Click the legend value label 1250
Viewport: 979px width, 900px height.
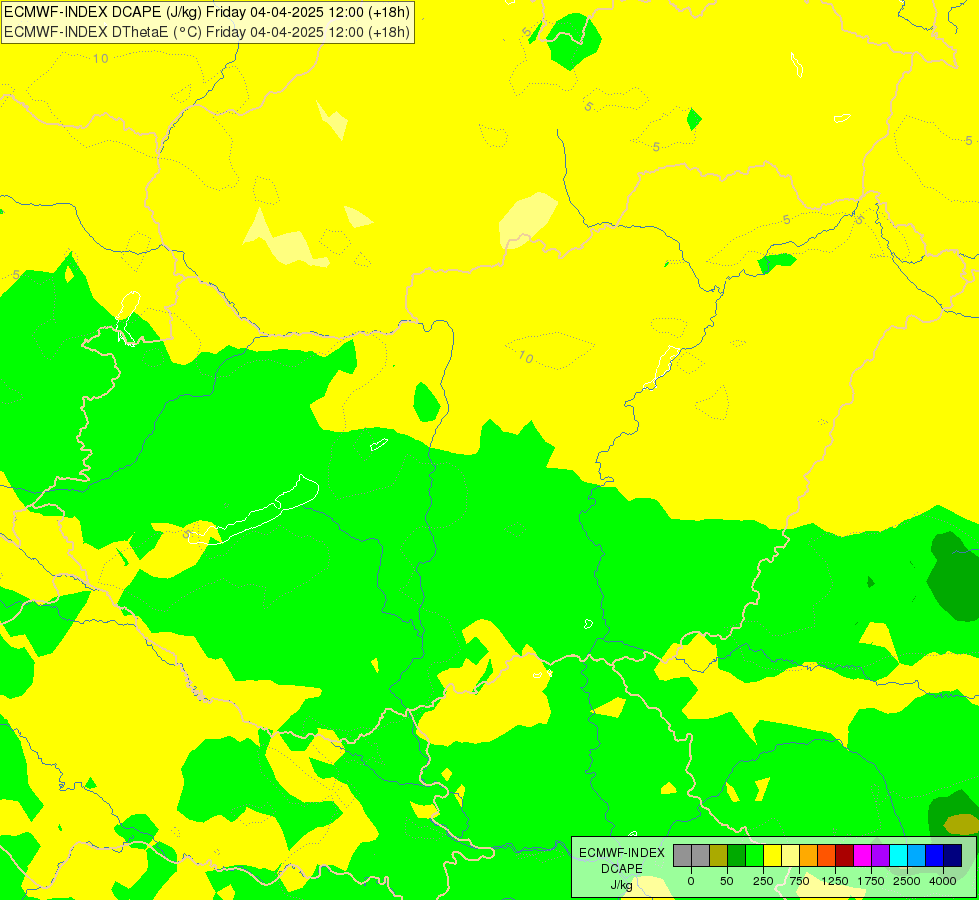pyautogui.click(x=835, y=881)
